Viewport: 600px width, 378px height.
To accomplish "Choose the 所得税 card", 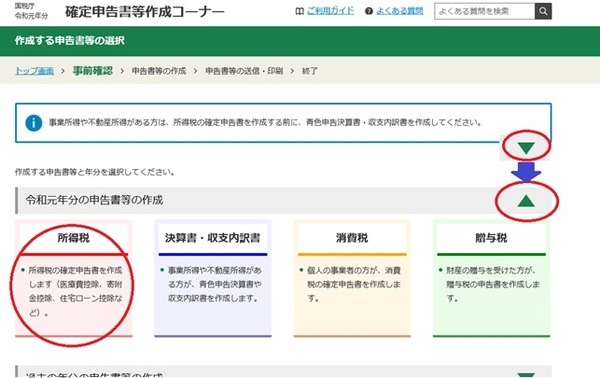I will coord(74,278).
